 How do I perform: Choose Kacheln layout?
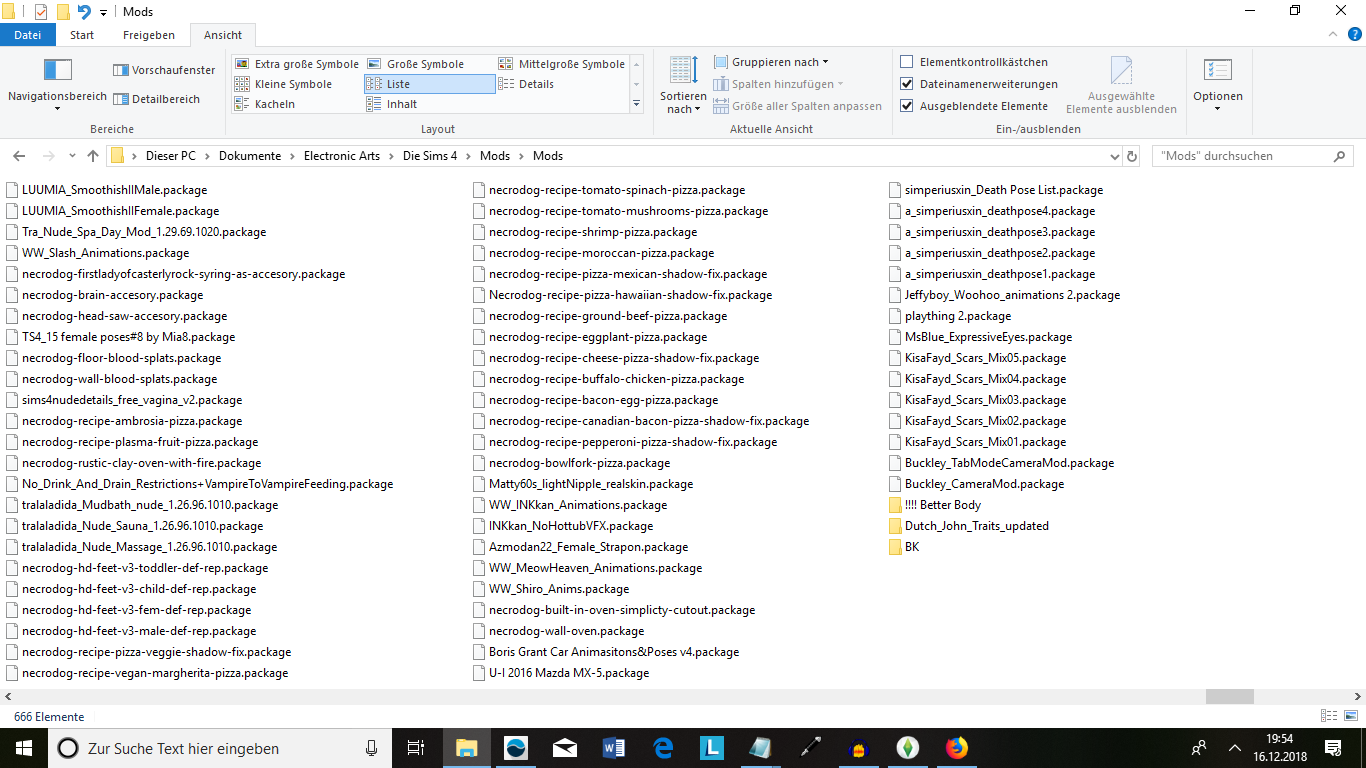click(x=265, y=104)
